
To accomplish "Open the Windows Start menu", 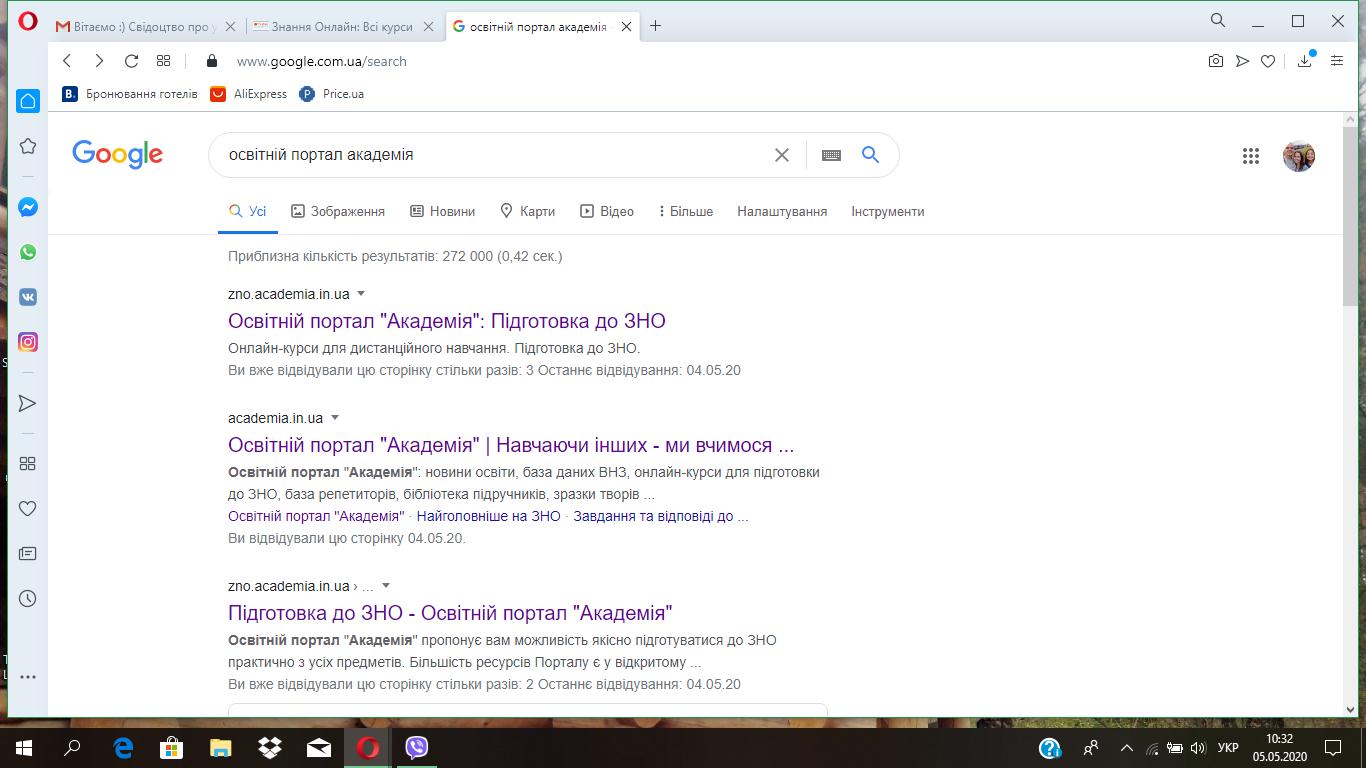I will [x=24, y=747].
